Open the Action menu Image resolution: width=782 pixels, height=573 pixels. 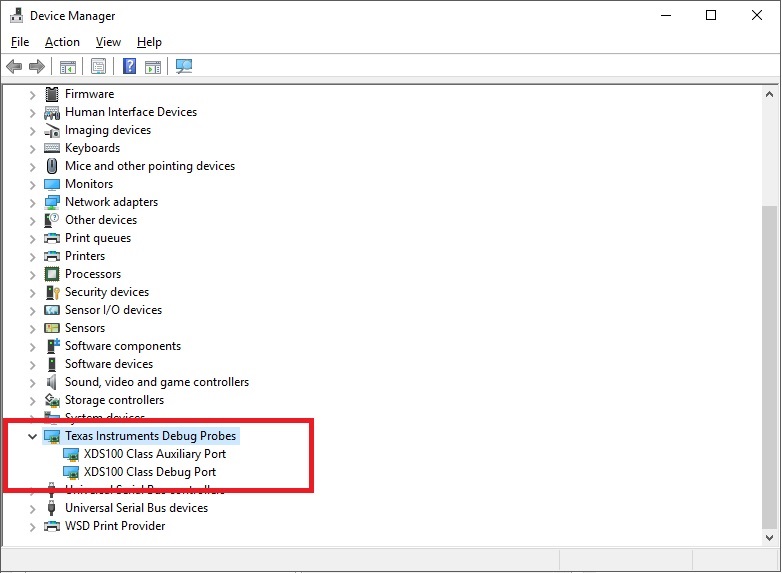click(x=62, y=42)
